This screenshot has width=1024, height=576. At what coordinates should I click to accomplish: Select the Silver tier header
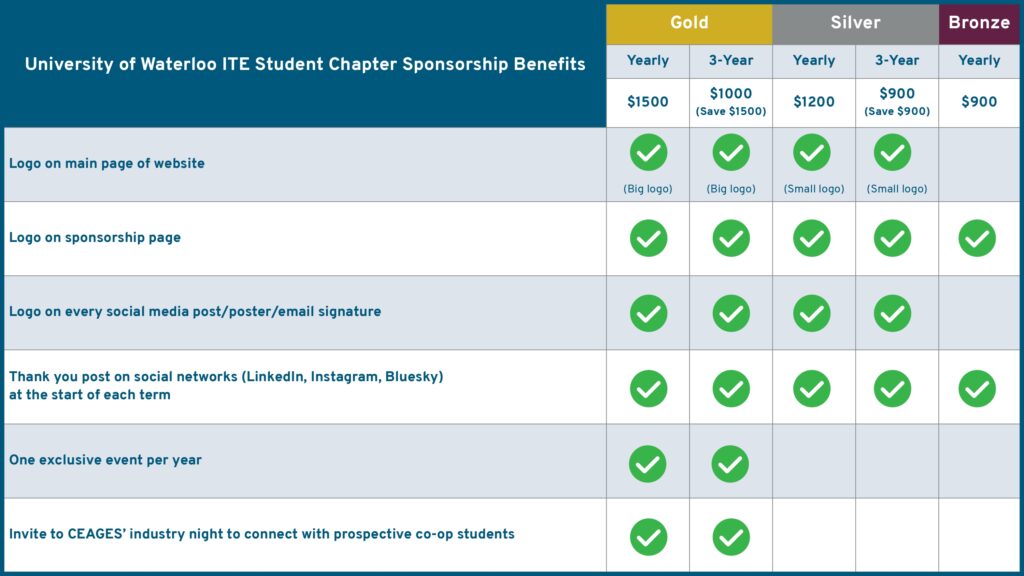click(855, 23)
